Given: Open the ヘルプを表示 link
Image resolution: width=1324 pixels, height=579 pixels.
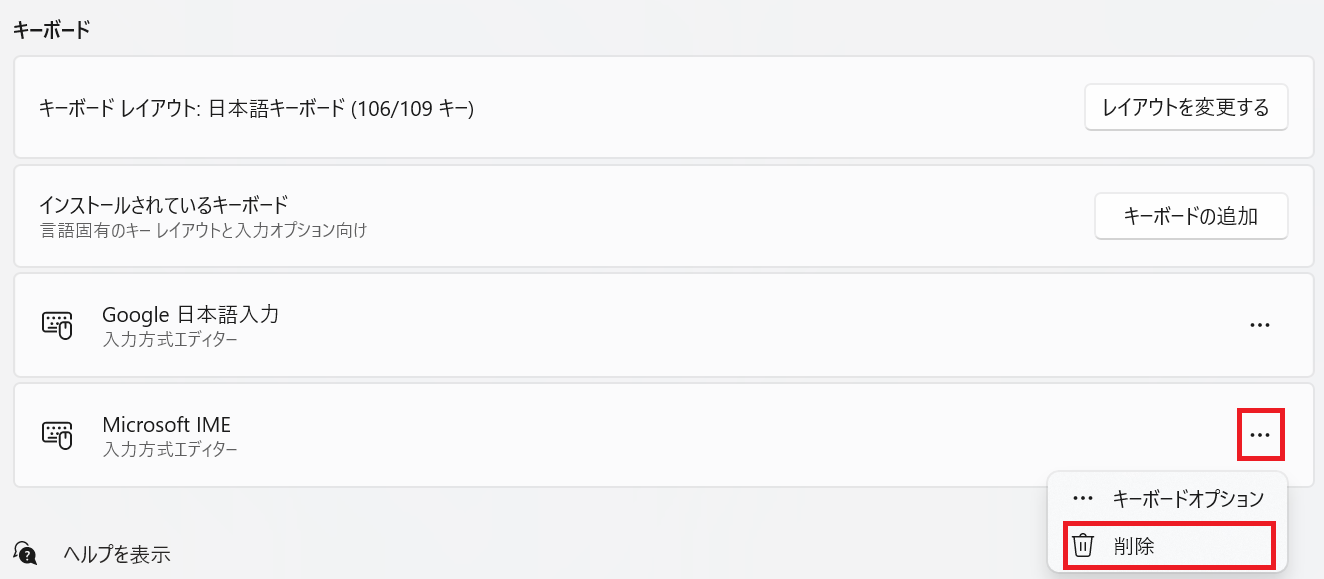Looking at the screenshot, I should (116, 553).
